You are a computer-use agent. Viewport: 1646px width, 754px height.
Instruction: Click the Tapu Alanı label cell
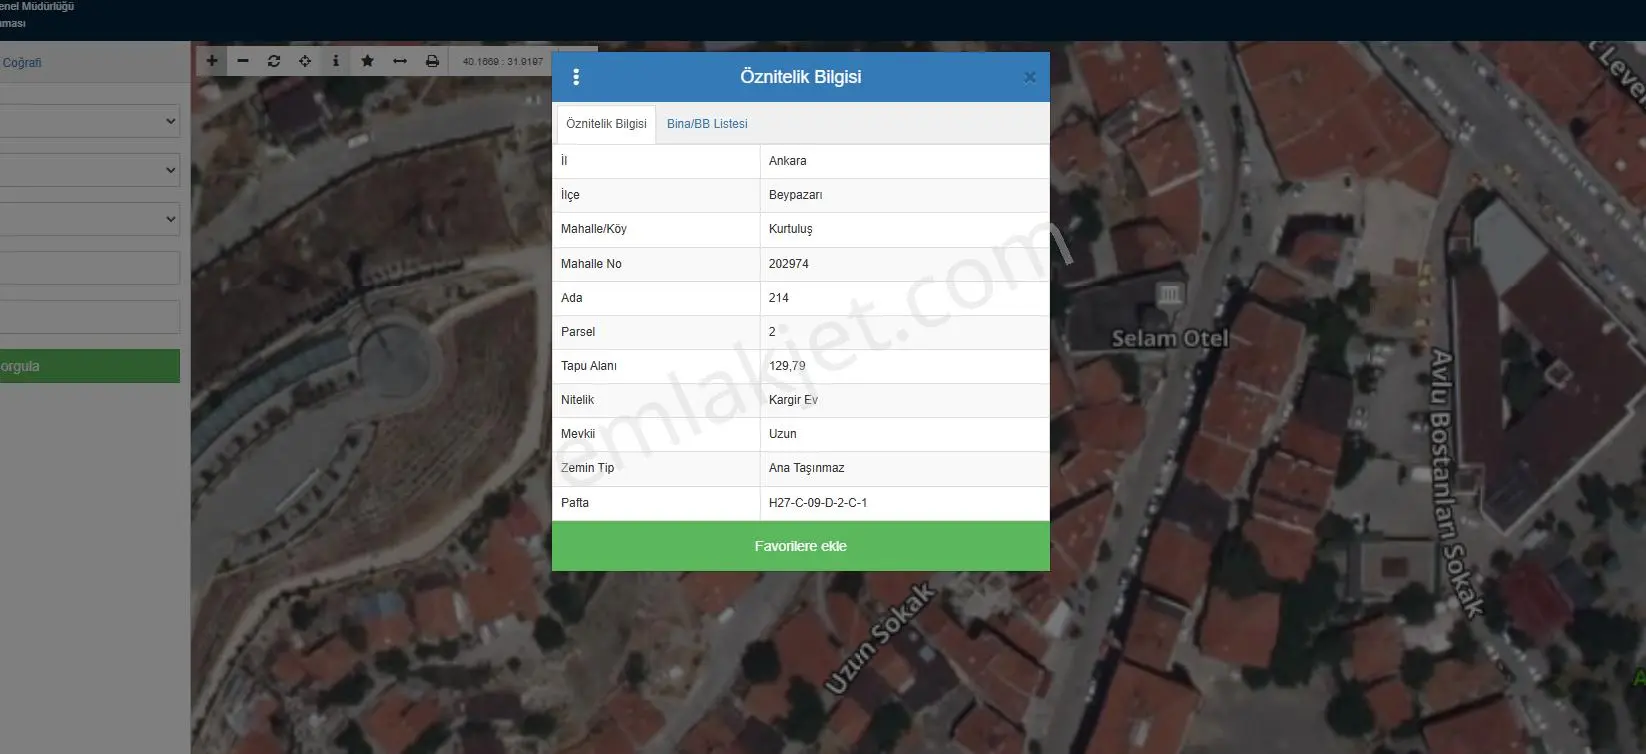click(x=656, y=366)
